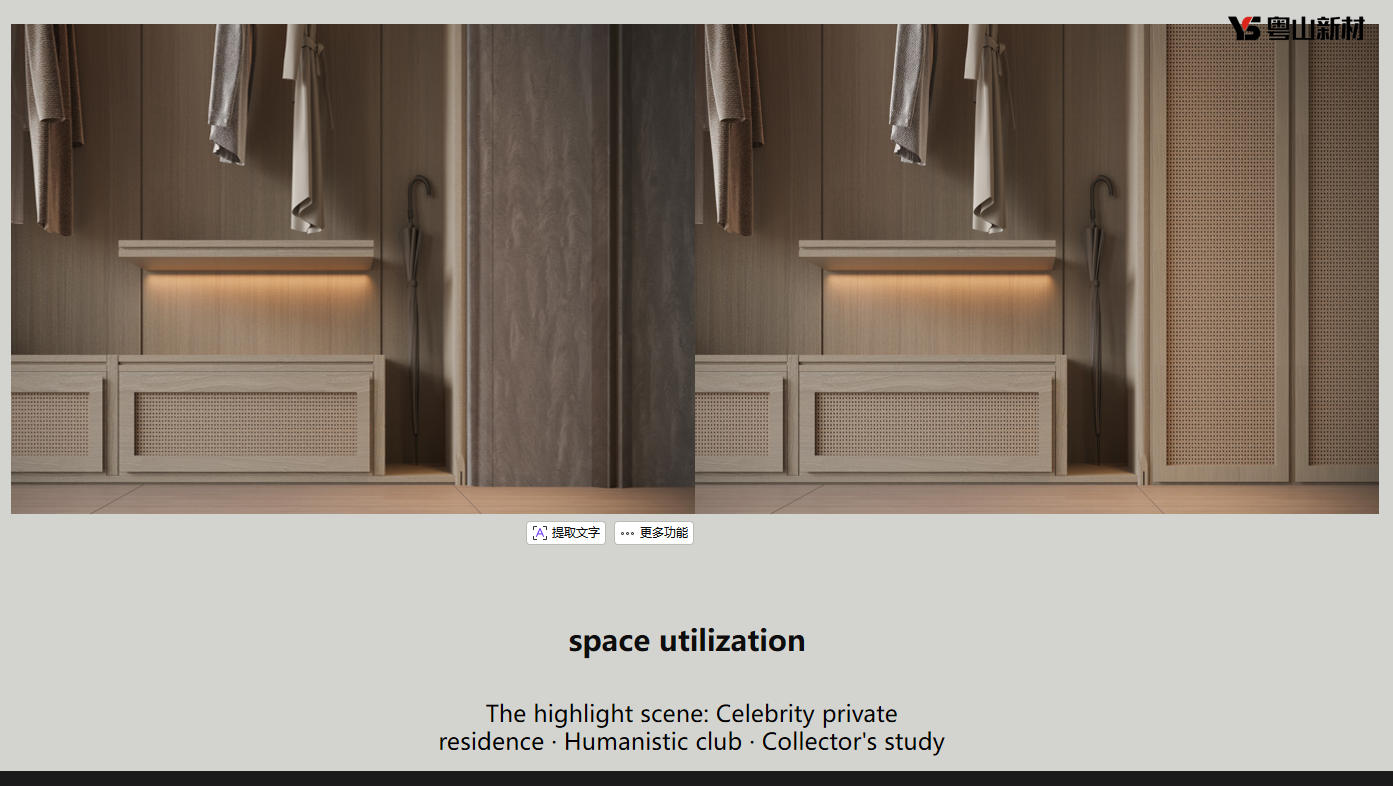
Task: Click the YS emblem in the logo
Action: (x=1244, y=28)
